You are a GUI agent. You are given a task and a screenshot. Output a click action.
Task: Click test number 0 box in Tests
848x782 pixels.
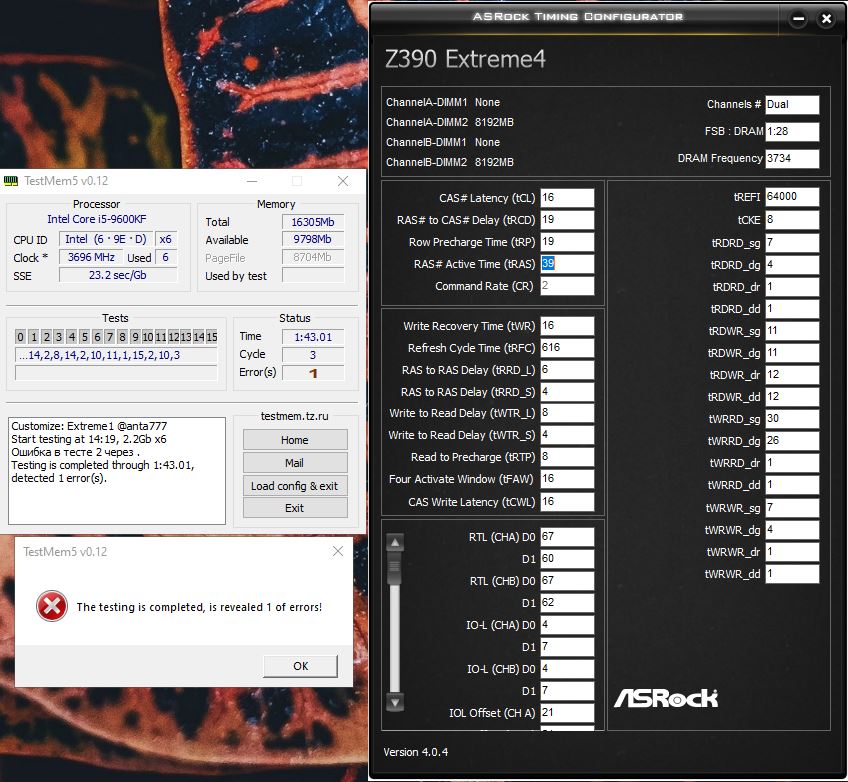[x=20, y=337]
